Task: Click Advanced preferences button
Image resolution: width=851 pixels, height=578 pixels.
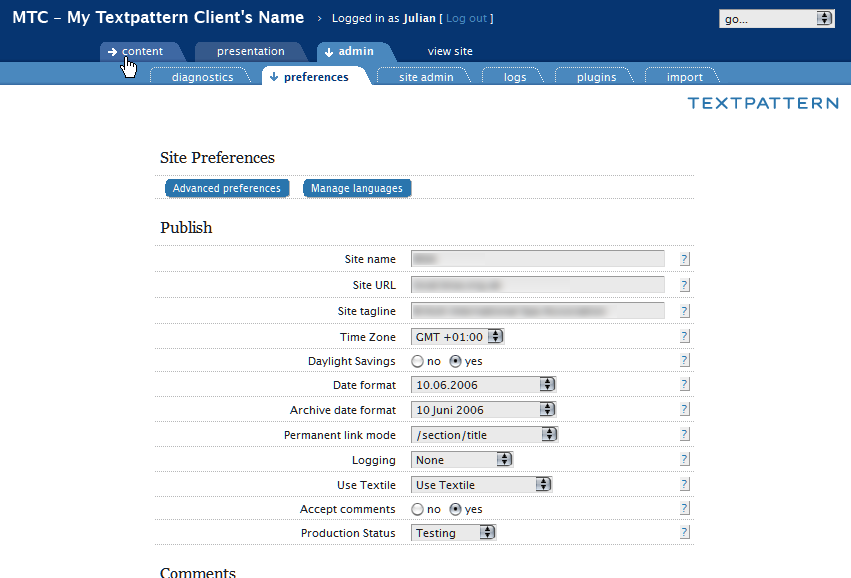Action: pos(227,188)
